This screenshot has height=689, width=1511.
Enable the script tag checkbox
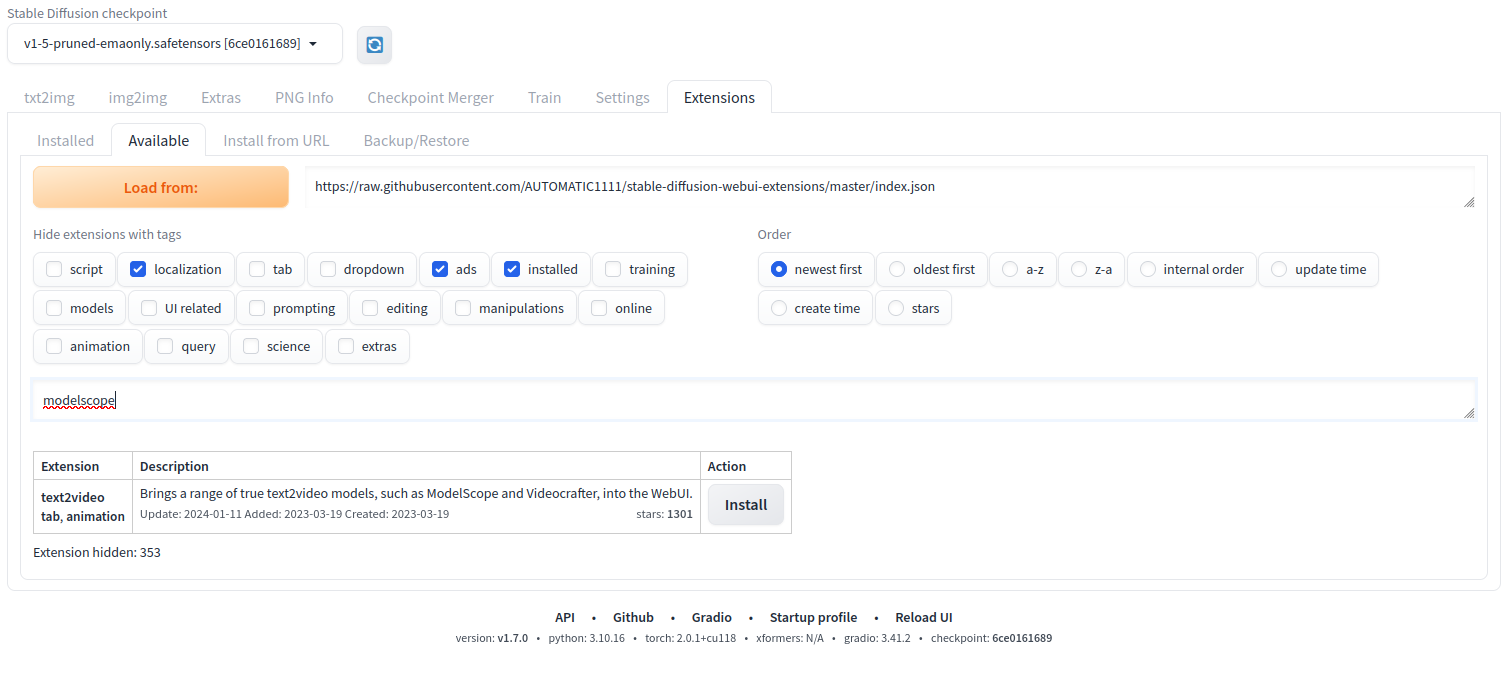tap(54, 269)
